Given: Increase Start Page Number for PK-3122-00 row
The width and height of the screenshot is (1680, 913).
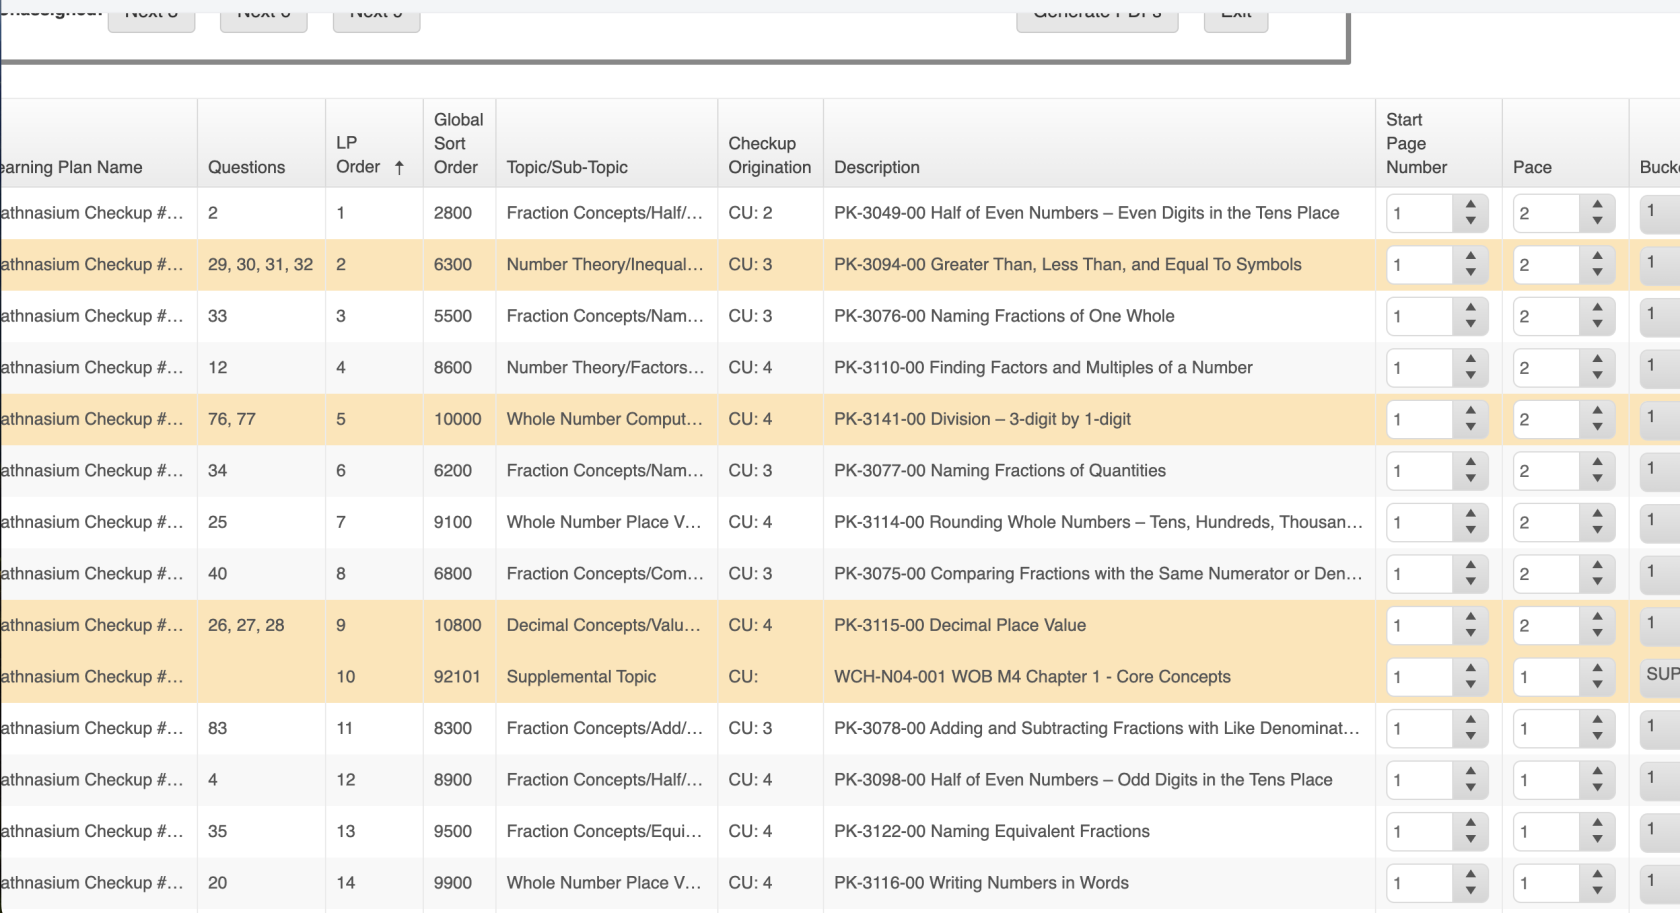Looking at the screenshot, I should (1470, 823).
